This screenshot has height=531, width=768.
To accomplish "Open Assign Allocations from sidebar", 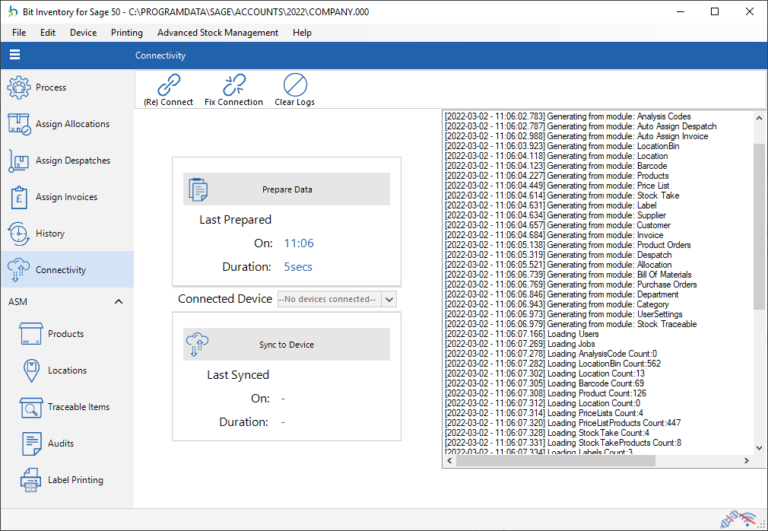I will tap(72, 124).
